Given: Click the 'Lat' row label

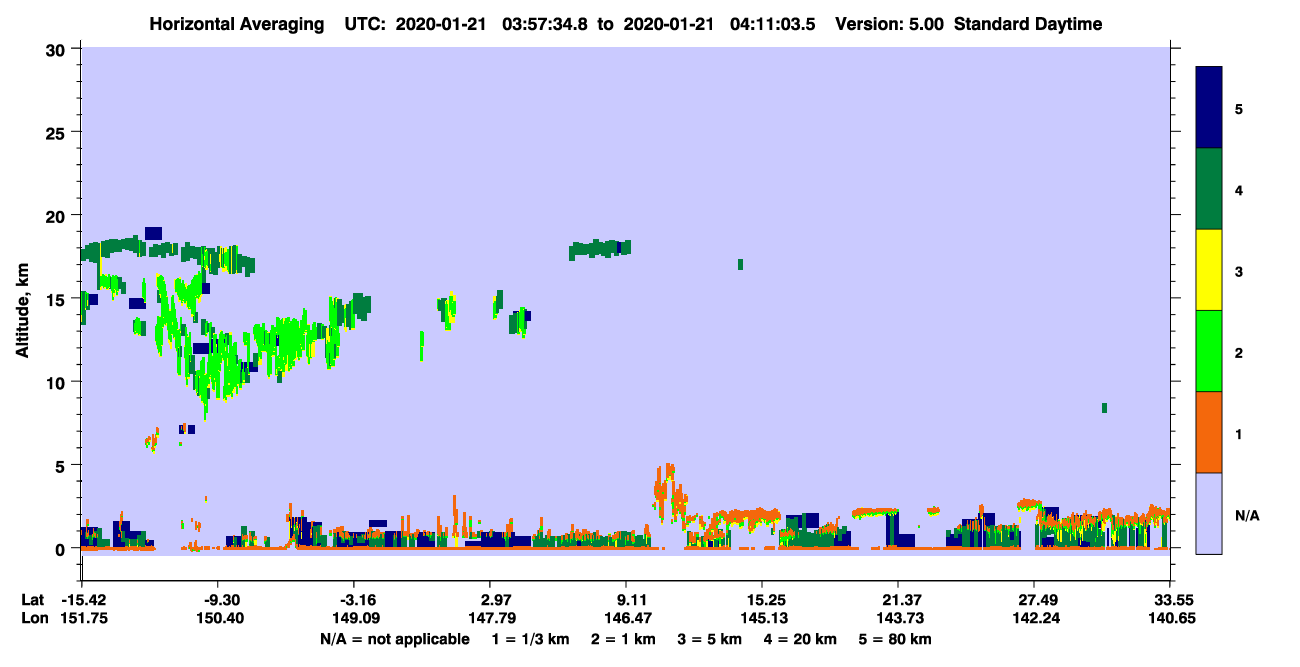Looking at the screenshot, I should (31, 600).
